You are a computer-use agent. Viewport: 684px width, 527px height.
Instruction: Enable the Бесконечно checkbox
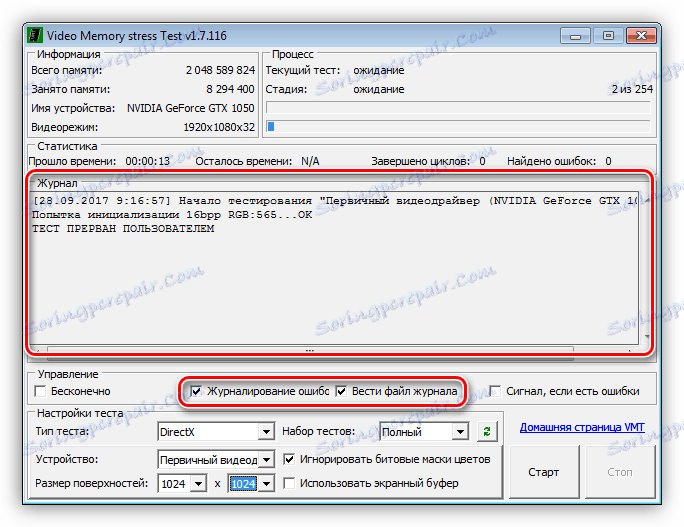coord(40,391)
